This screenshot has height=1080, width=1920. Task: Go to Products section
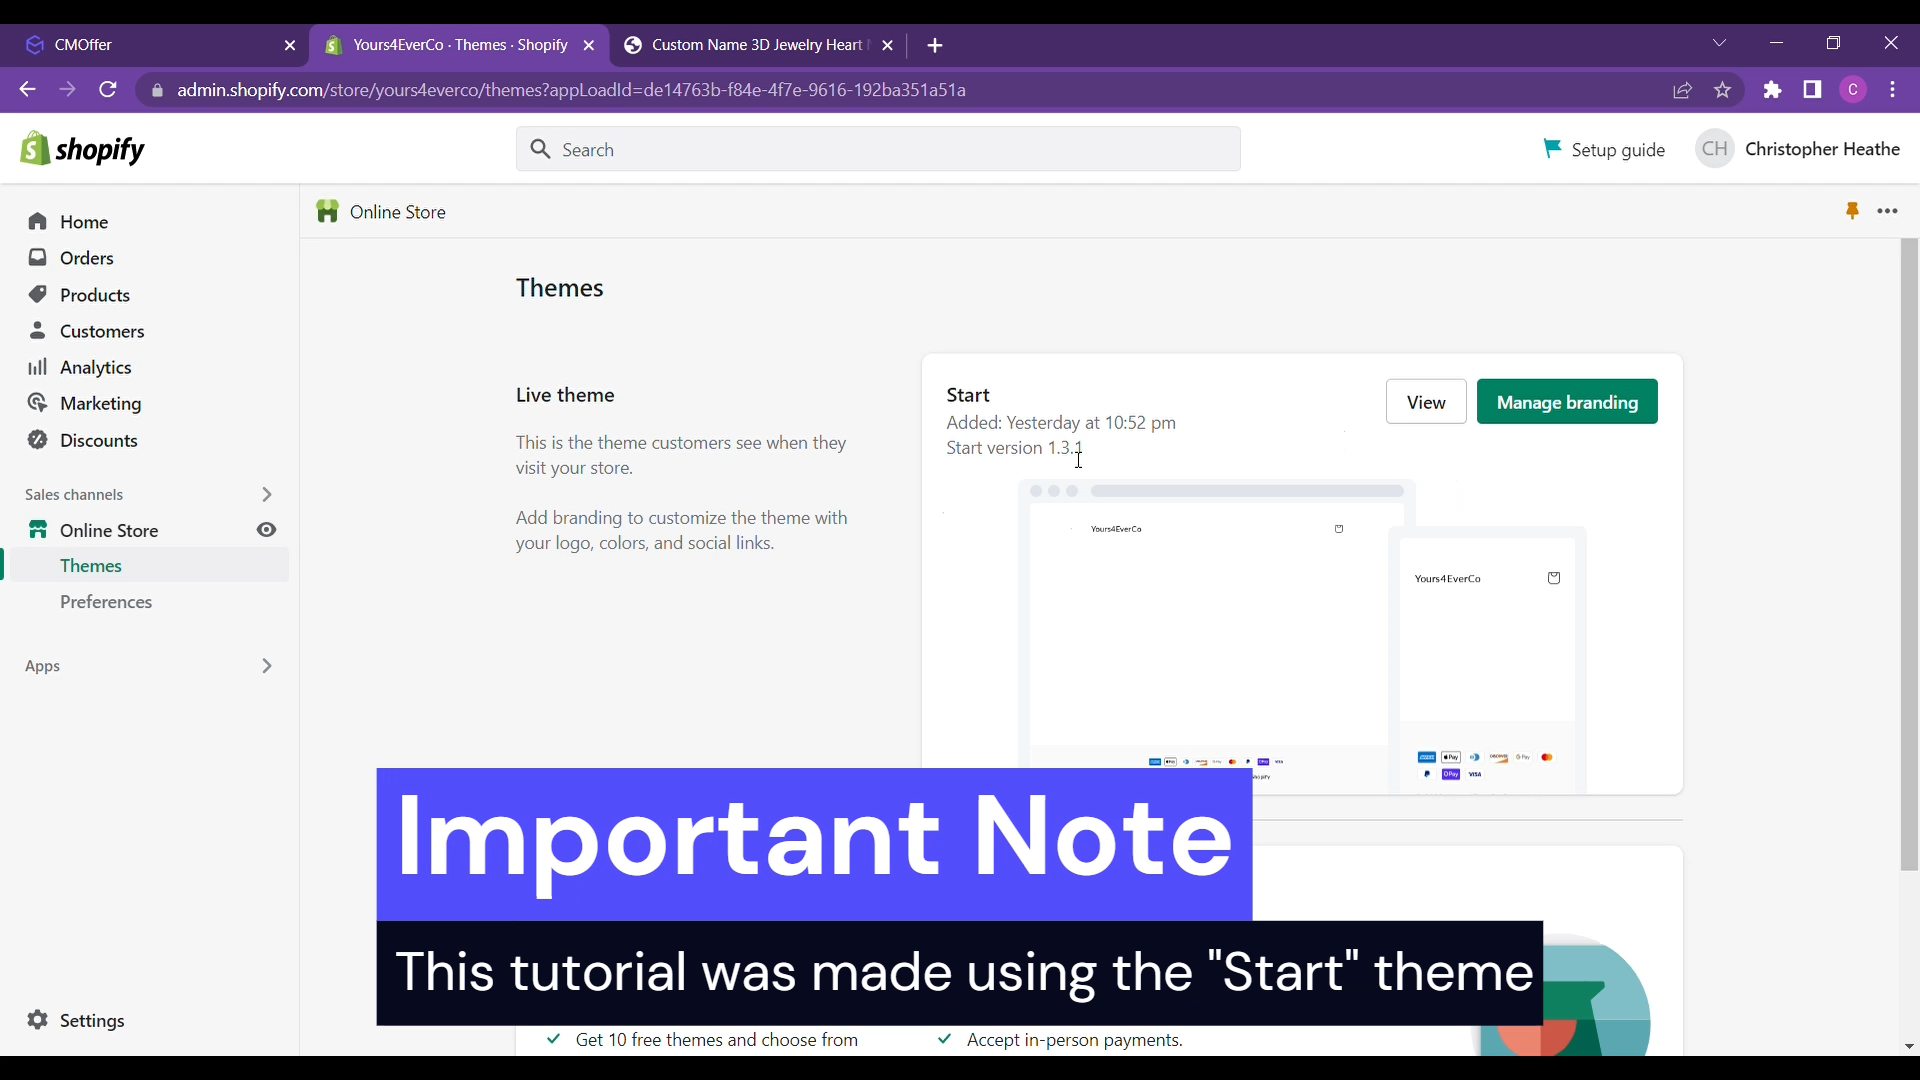click(95, 295)
